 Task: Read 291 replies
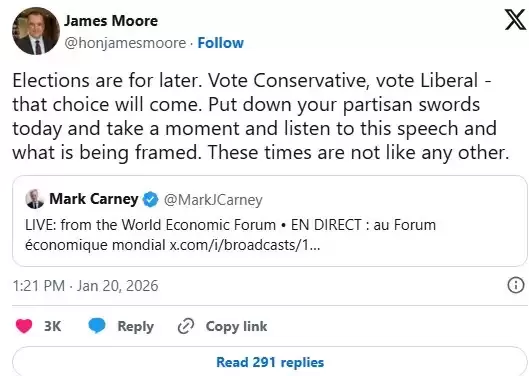pos(270,362)
